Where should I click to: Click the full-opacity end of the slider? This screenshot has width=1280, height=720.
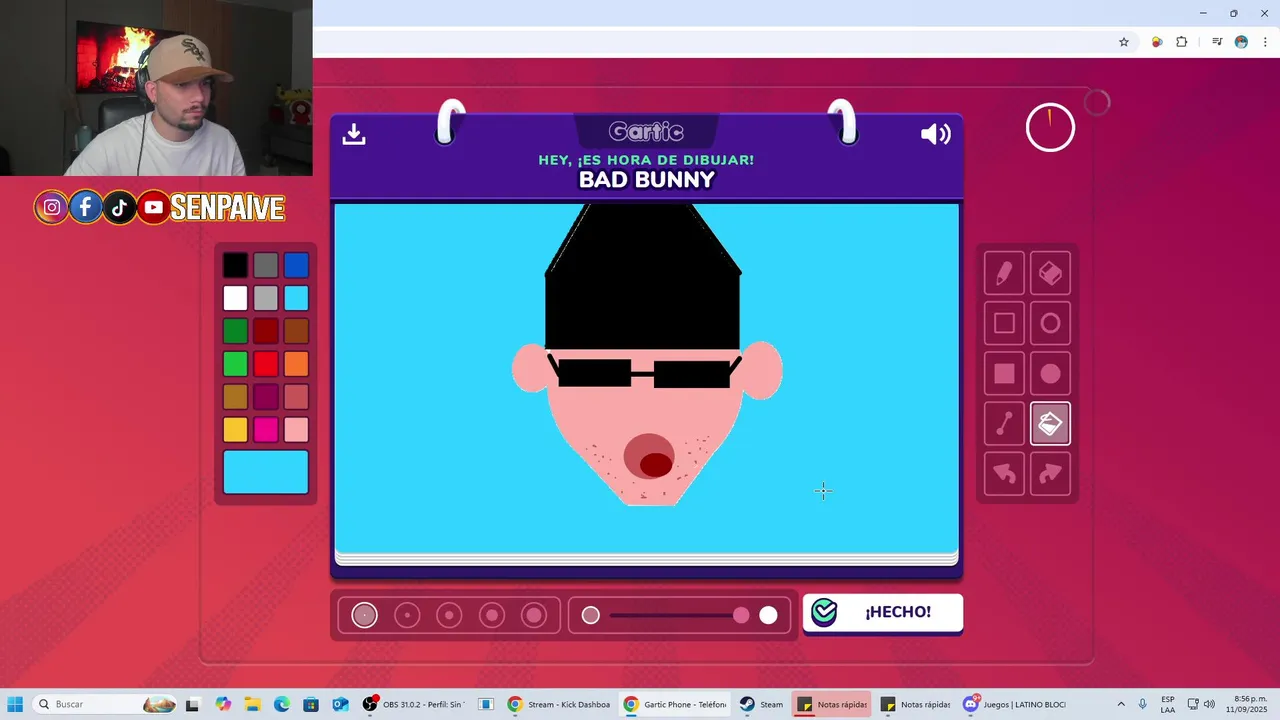pos(768,615)
